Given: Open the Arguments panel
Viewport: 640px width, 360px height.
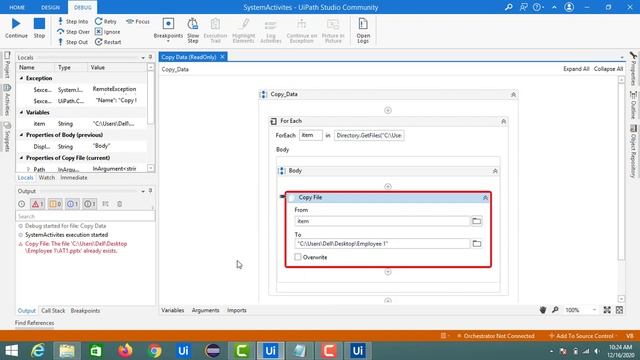Looking at the screenshot, I should 205,310.
